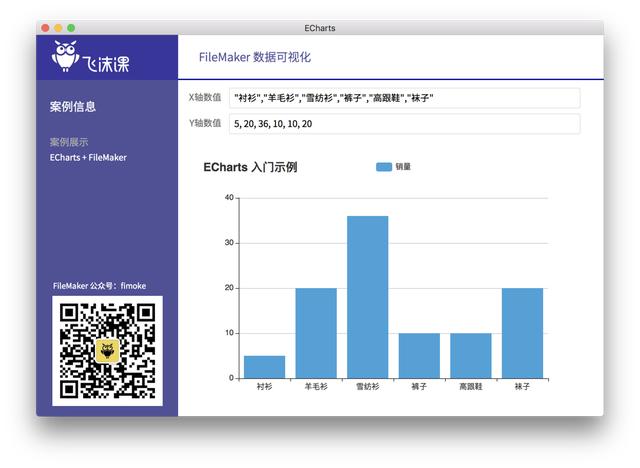Click the 羊毛衫 bar in the chart
The width and height of the screenshot is (640, 468).
pos(316,333)
